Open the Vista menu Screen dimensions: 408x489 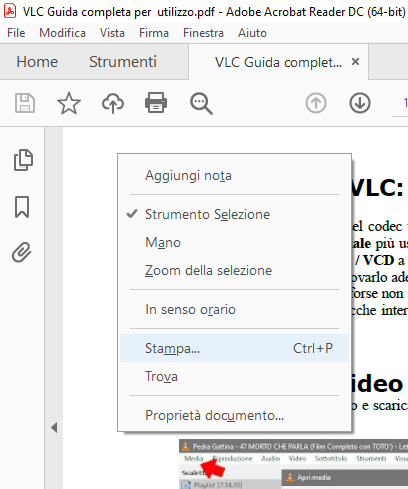[112, 33]
